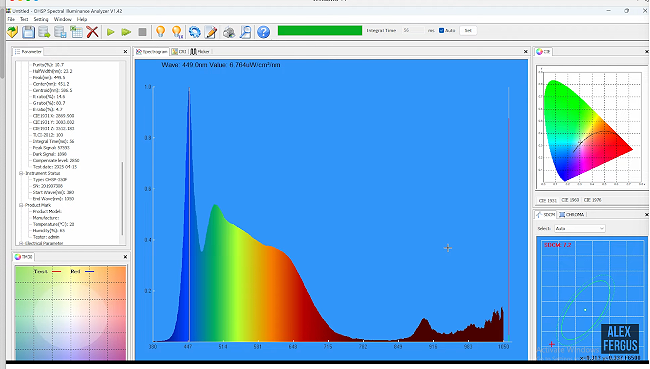Screen dimensions: 650x369
Task: Click the Integral Time input field
Action: point(413,30)
